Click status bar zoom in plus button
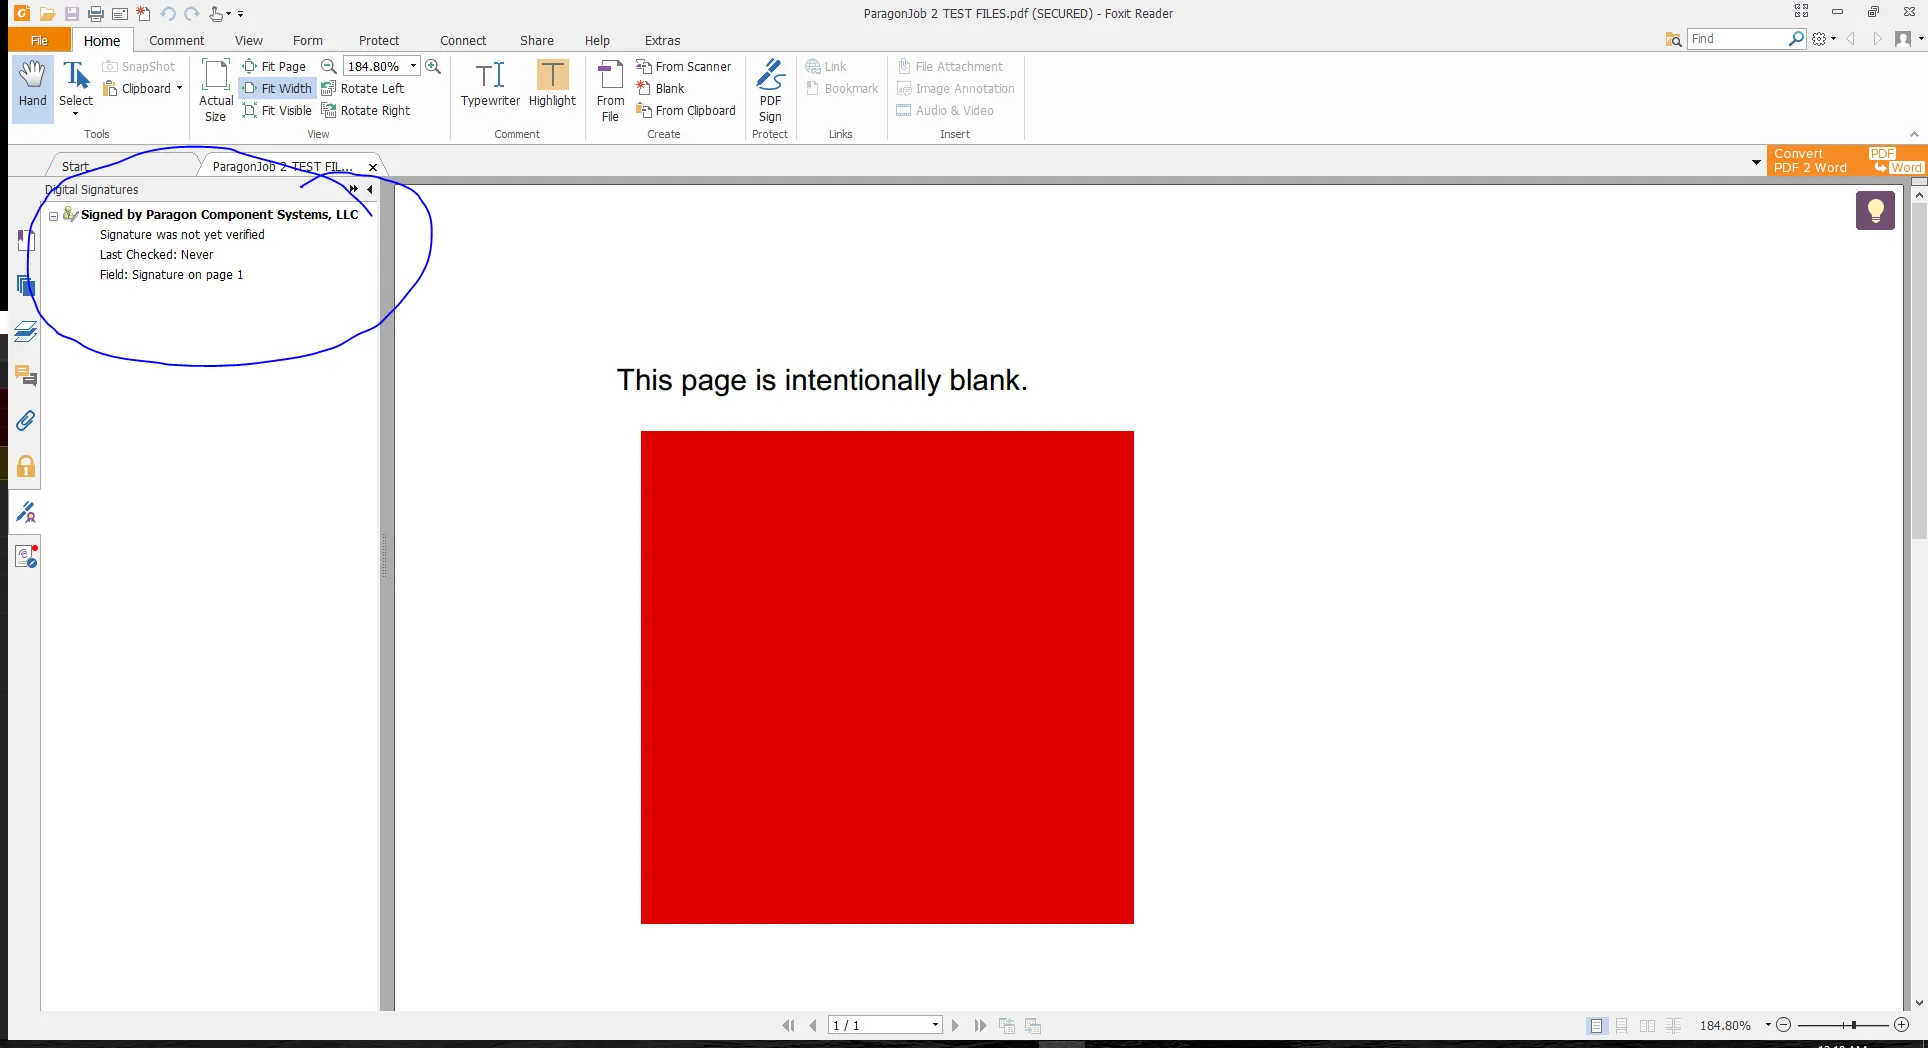1928x1048 pixels. [x=1901, y=1025]
